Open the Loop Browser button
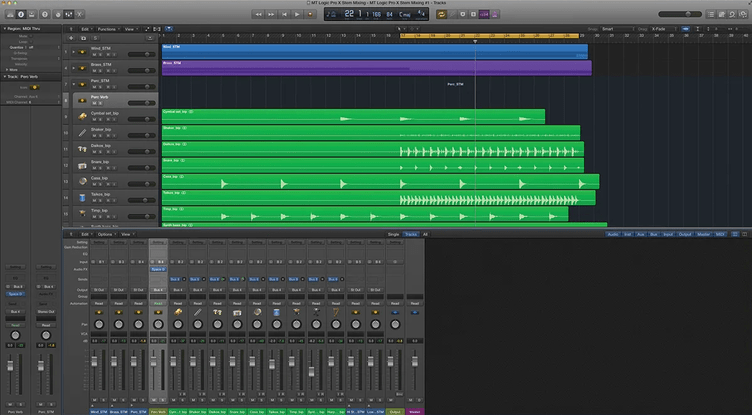Screen dimensions: 752x415 click(x=732, y=14)
